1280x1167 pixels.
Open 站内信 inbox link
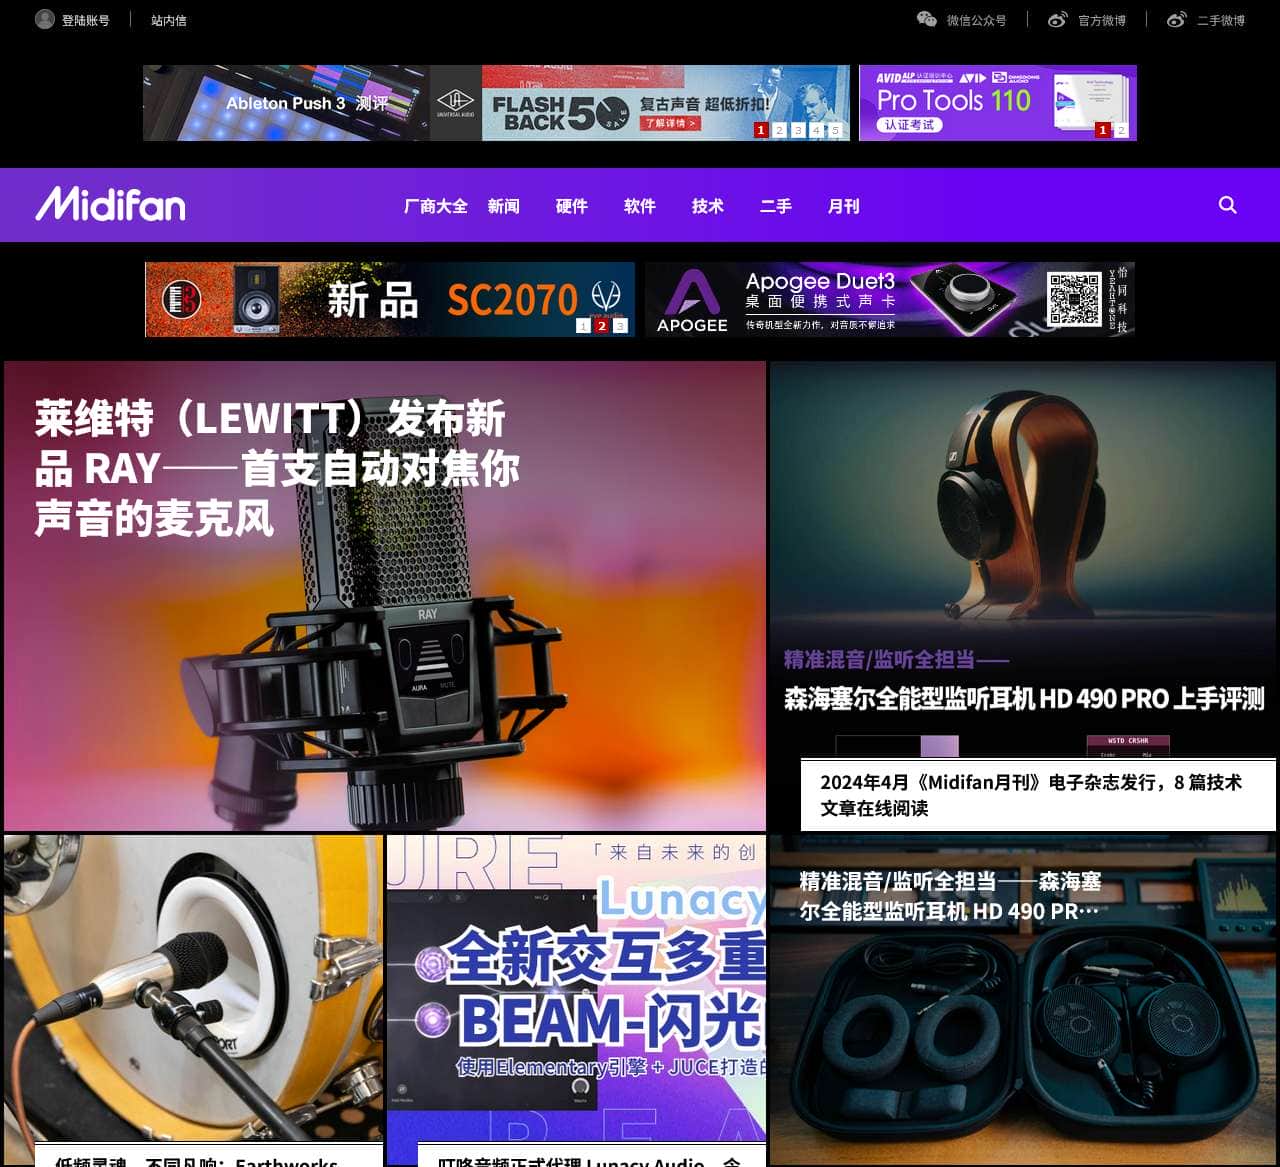coord(169,20)
